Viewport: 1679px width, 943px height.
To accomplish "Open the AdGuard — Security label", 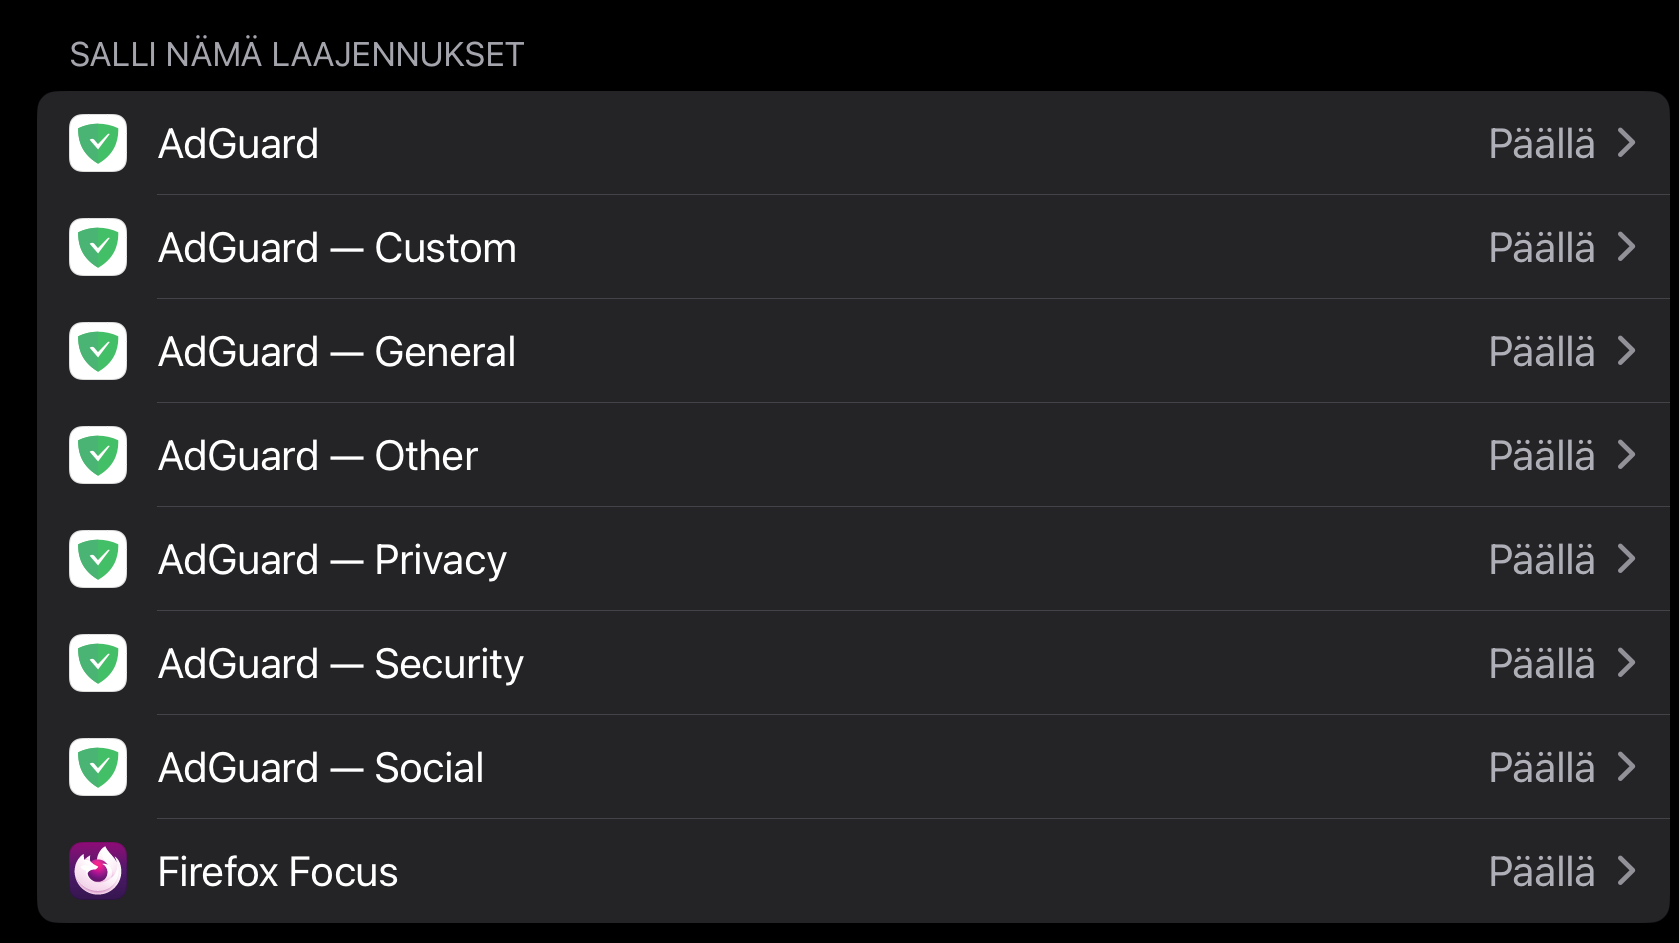I will point(341,664).
